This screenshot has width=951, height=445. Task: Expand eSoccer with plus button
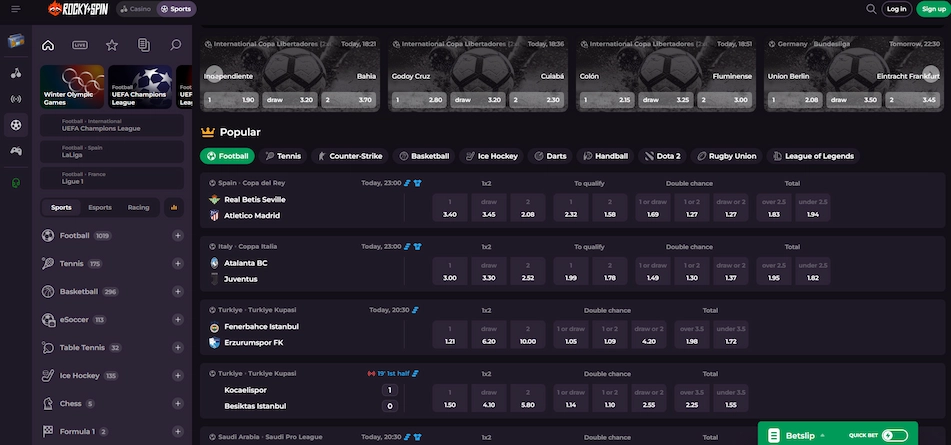[178, 320]
